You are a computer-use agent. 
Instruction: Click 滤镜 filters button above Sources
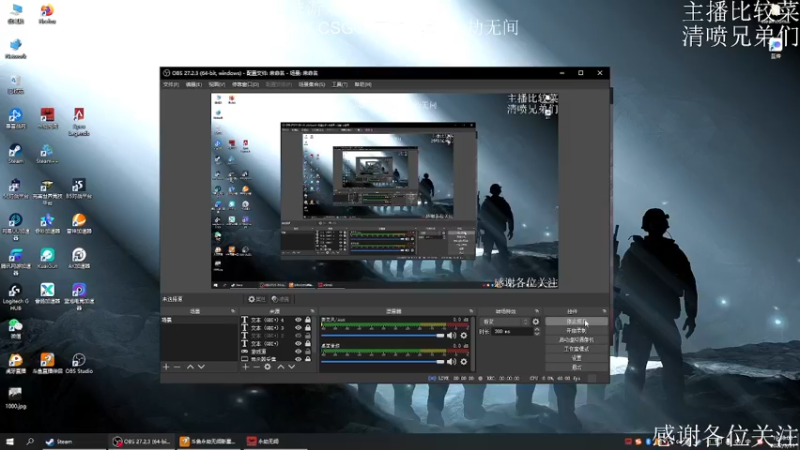(x=281, y=299)
